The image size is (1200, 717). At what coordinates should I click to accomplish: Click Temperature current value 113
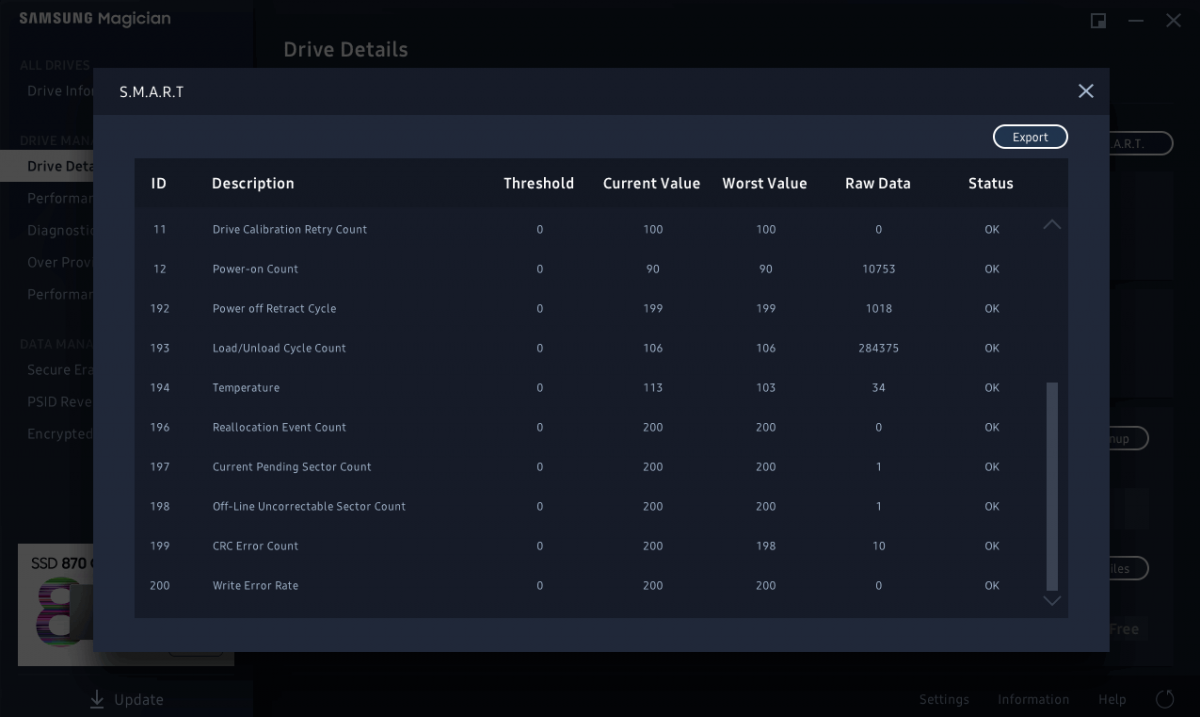(653, 388)
